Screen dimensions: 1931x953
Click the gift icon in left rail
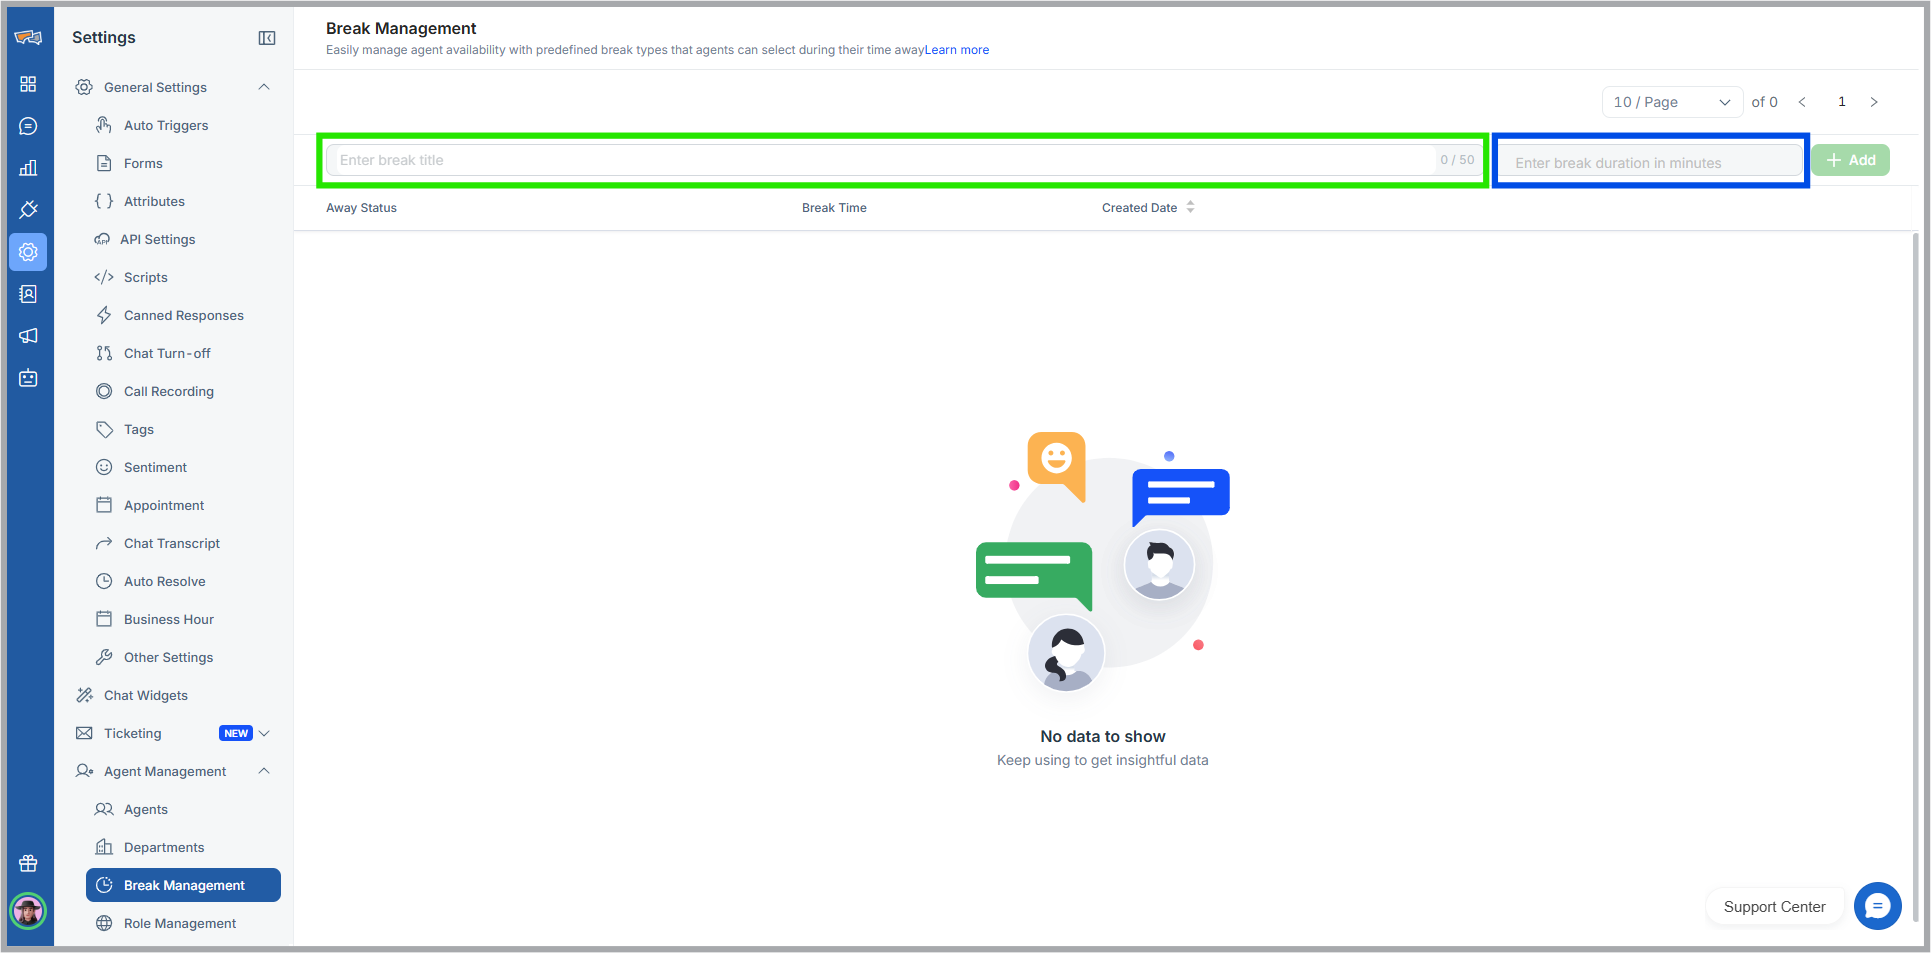click(28, 863)
